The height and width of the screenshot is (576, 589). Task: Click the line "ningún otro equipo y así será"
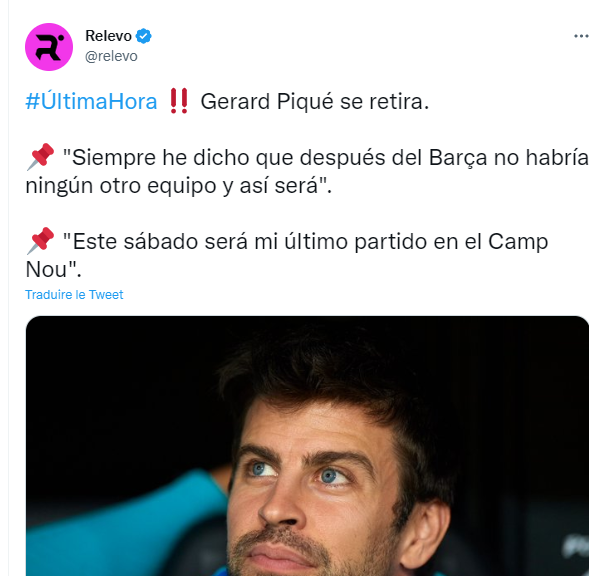point(178,186)
